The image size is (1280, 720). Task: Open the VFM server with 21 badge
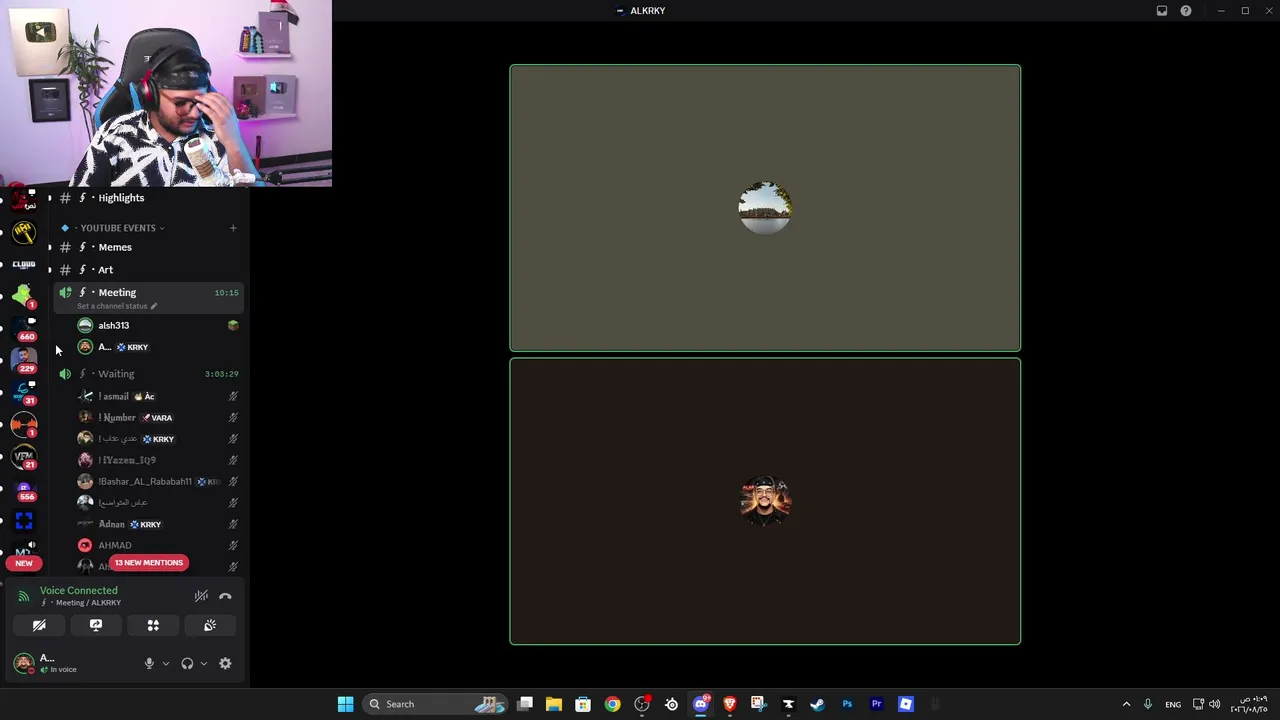(24, 456)
